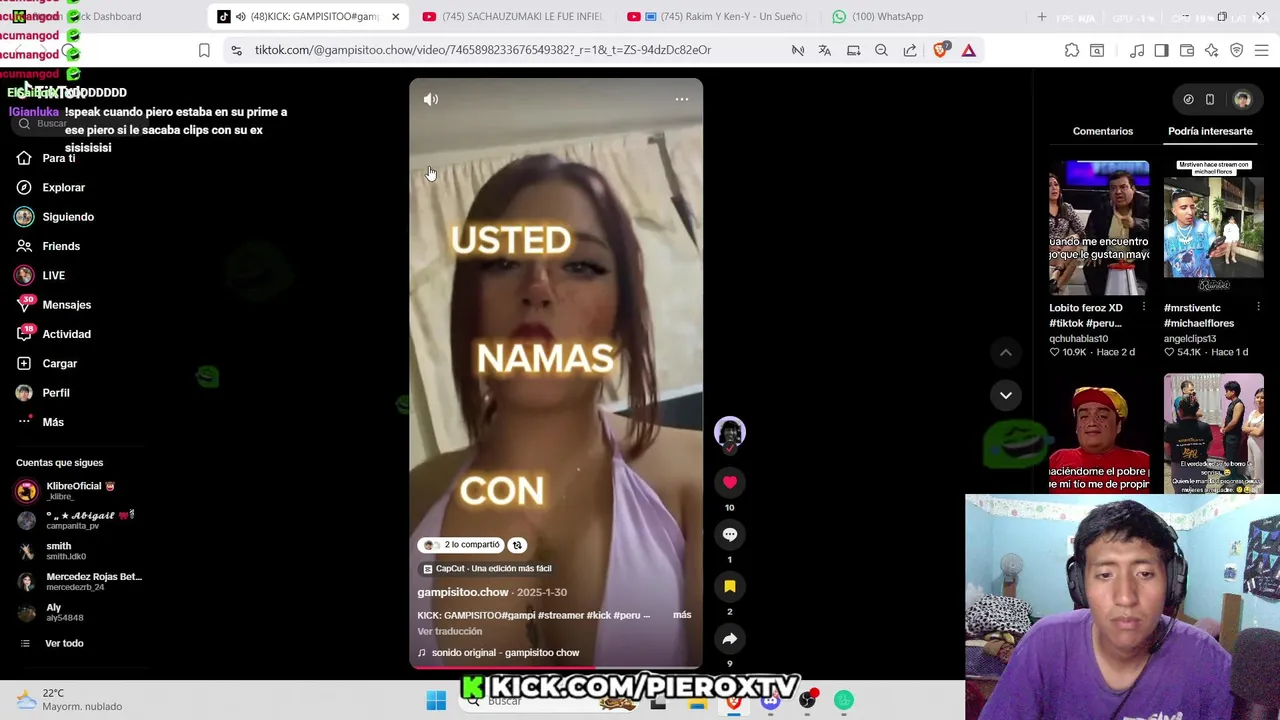Open the Explorar page
The height and width of the screenshot is (720, 1280).
pyautogui.click(x=63, y=187)
